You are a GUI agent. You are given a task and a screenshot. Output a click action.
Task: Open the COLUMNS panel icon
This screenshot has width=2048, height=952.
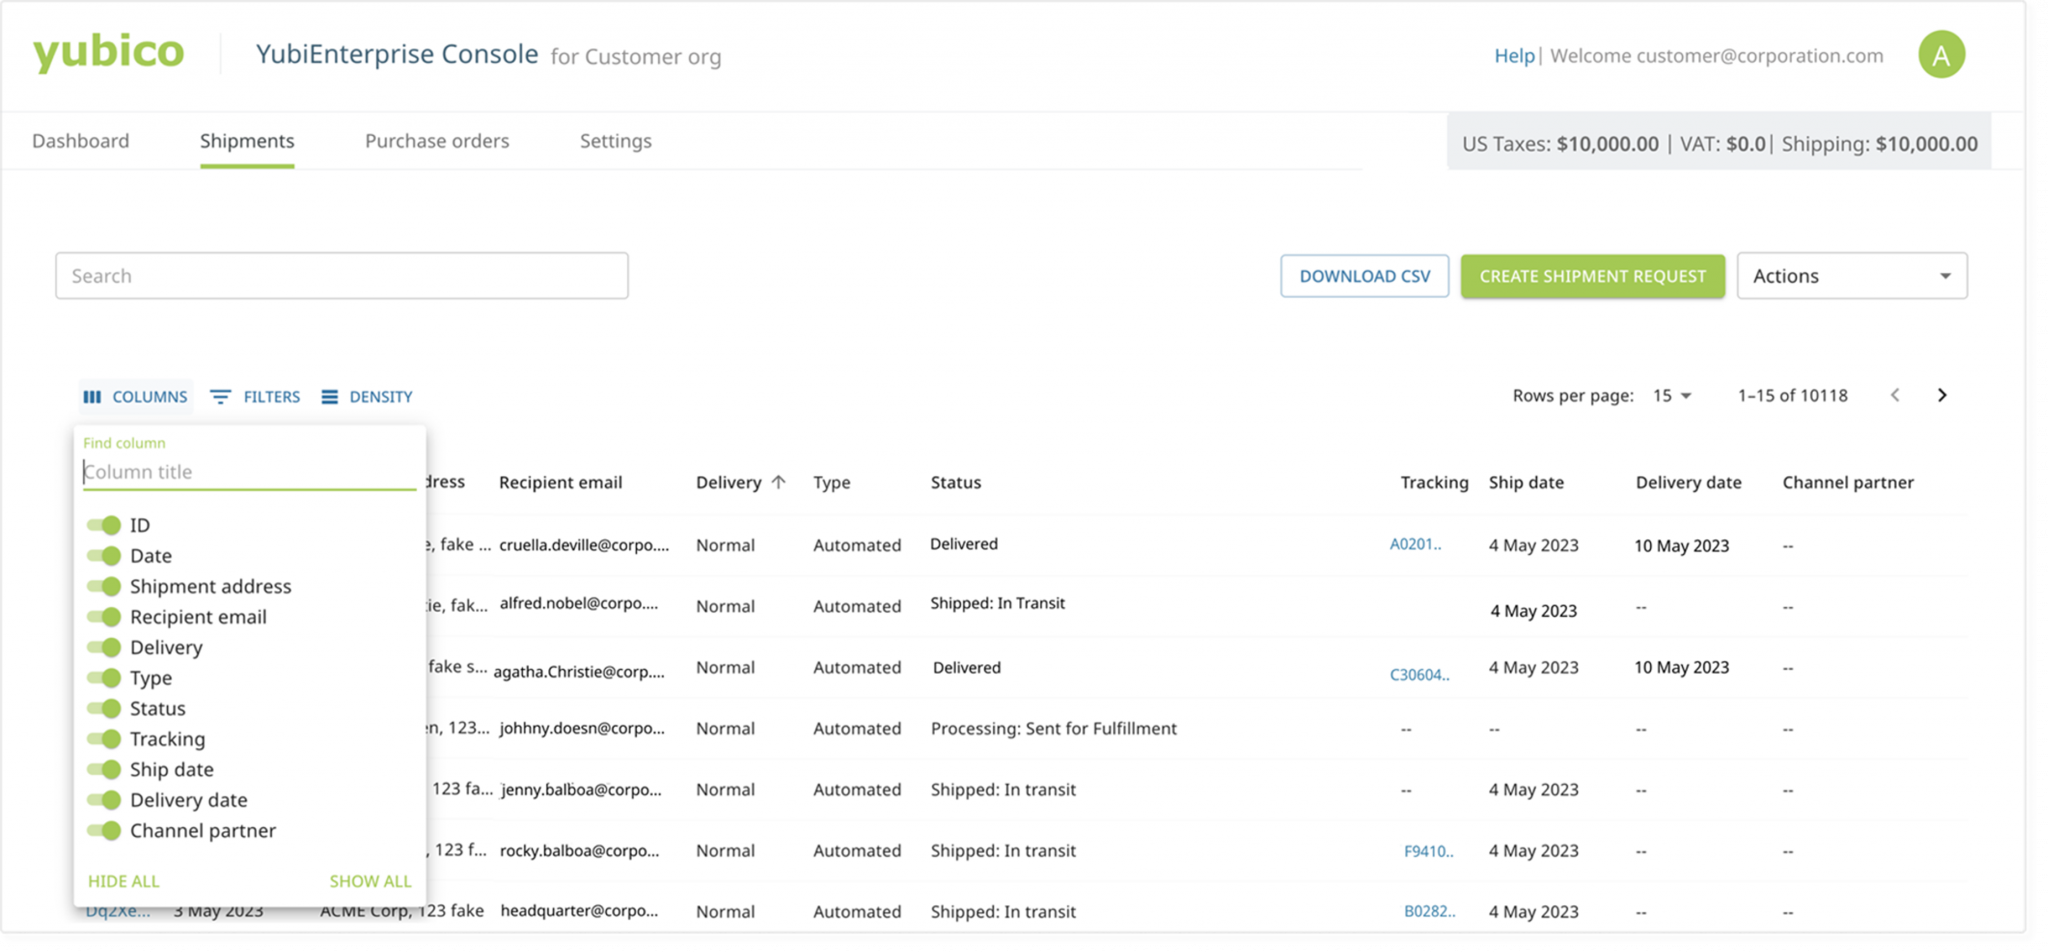click(94, 396)
